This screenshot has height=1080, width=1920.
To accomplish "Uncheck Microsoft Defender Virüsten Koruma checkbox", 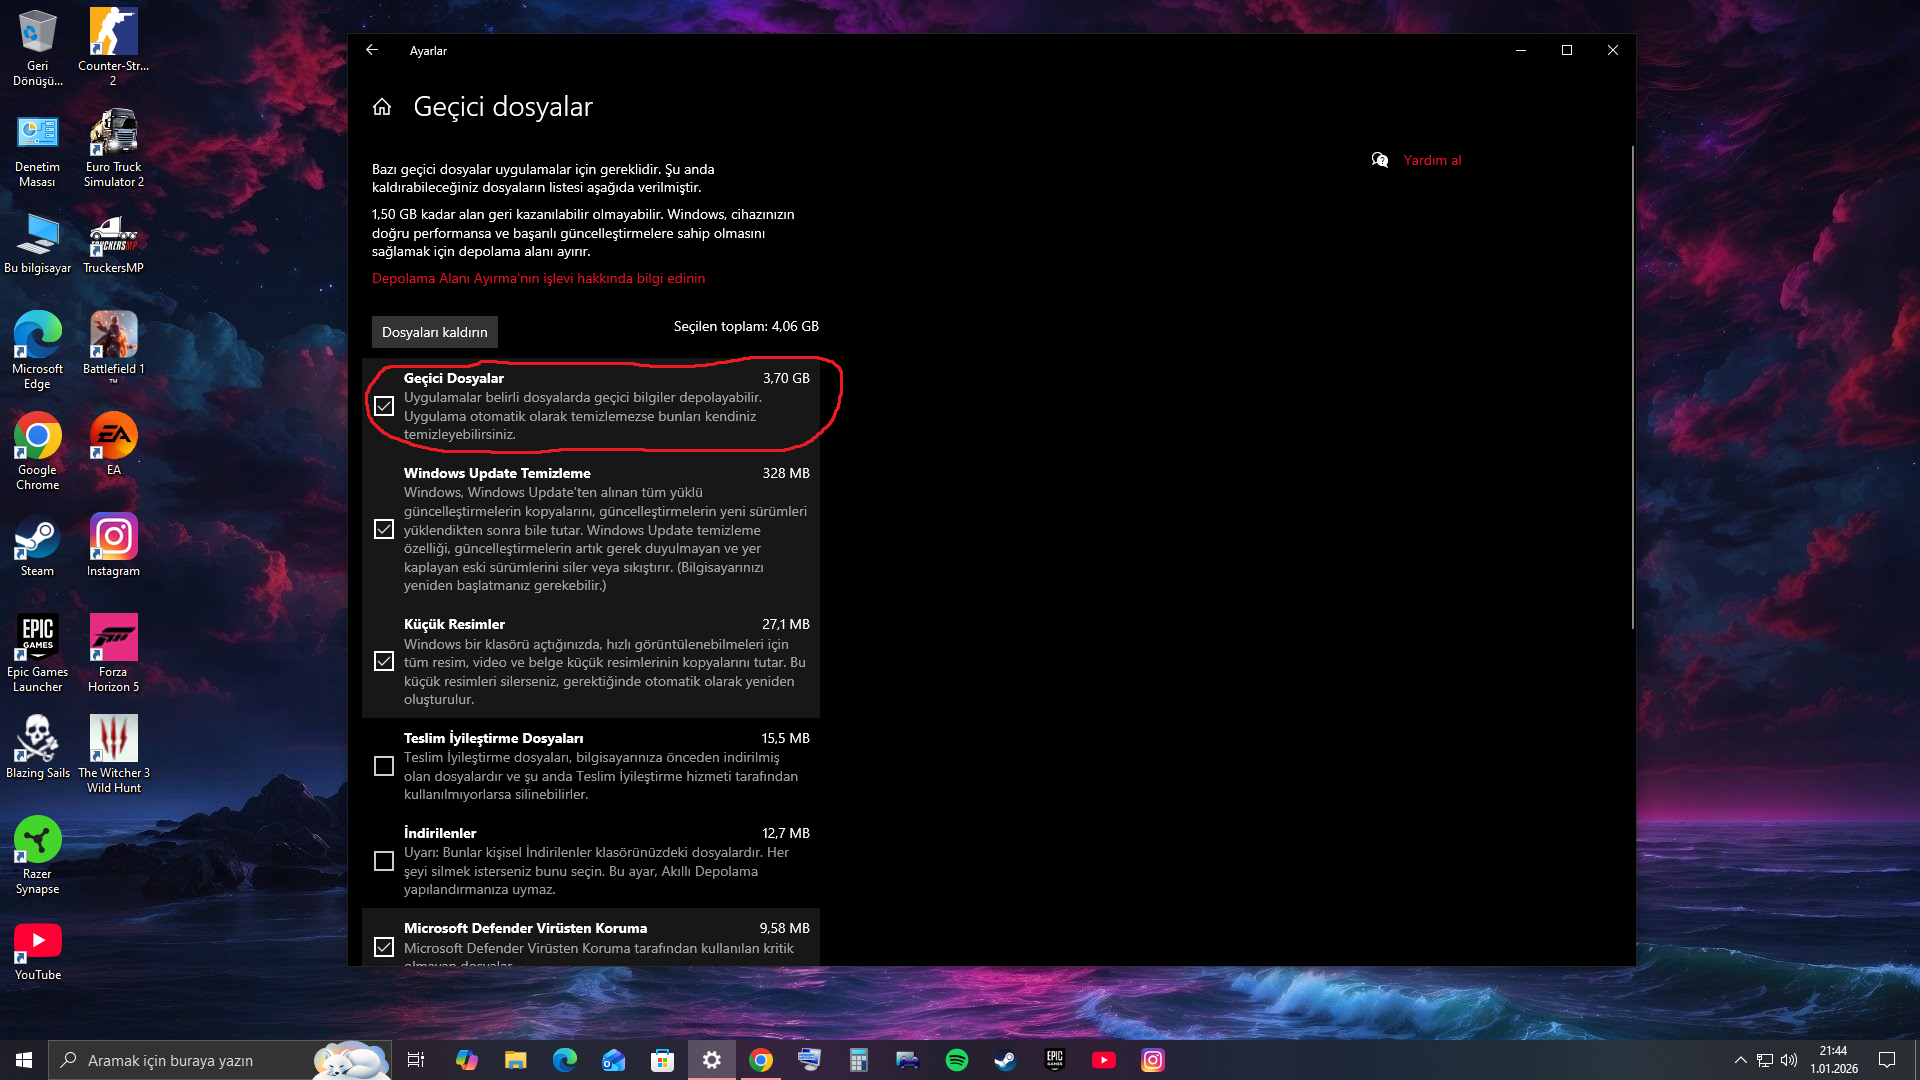I will click(384, 947).
